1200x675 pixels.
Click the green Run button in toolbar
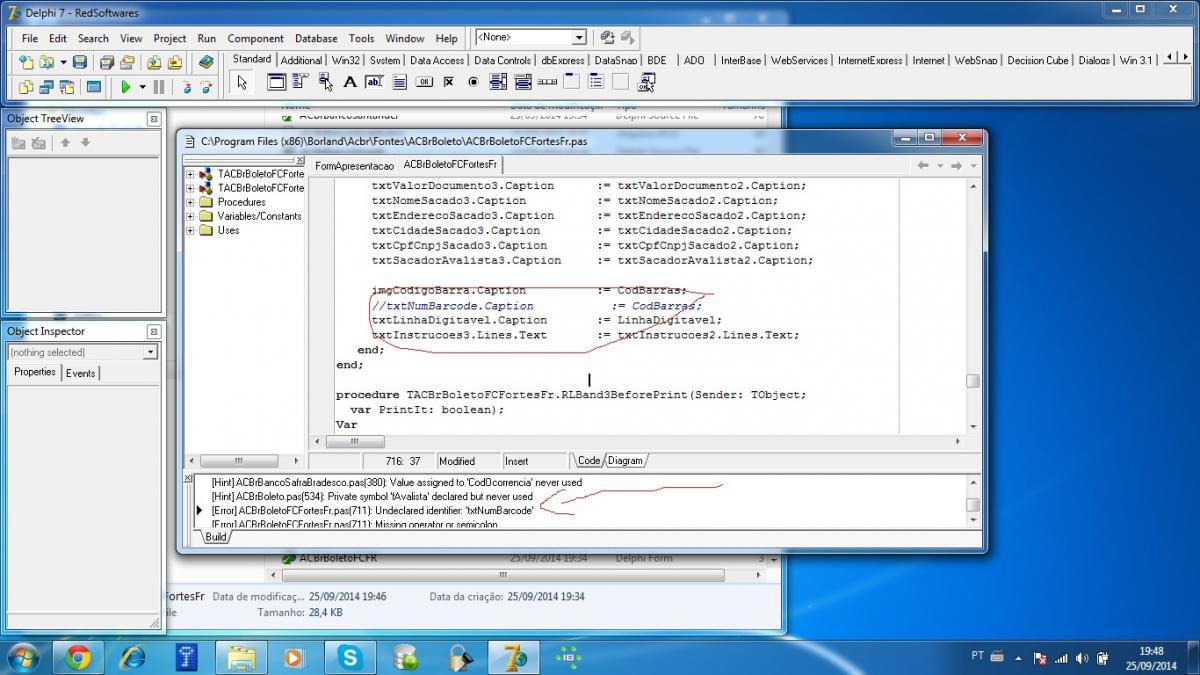pos(126,87)
